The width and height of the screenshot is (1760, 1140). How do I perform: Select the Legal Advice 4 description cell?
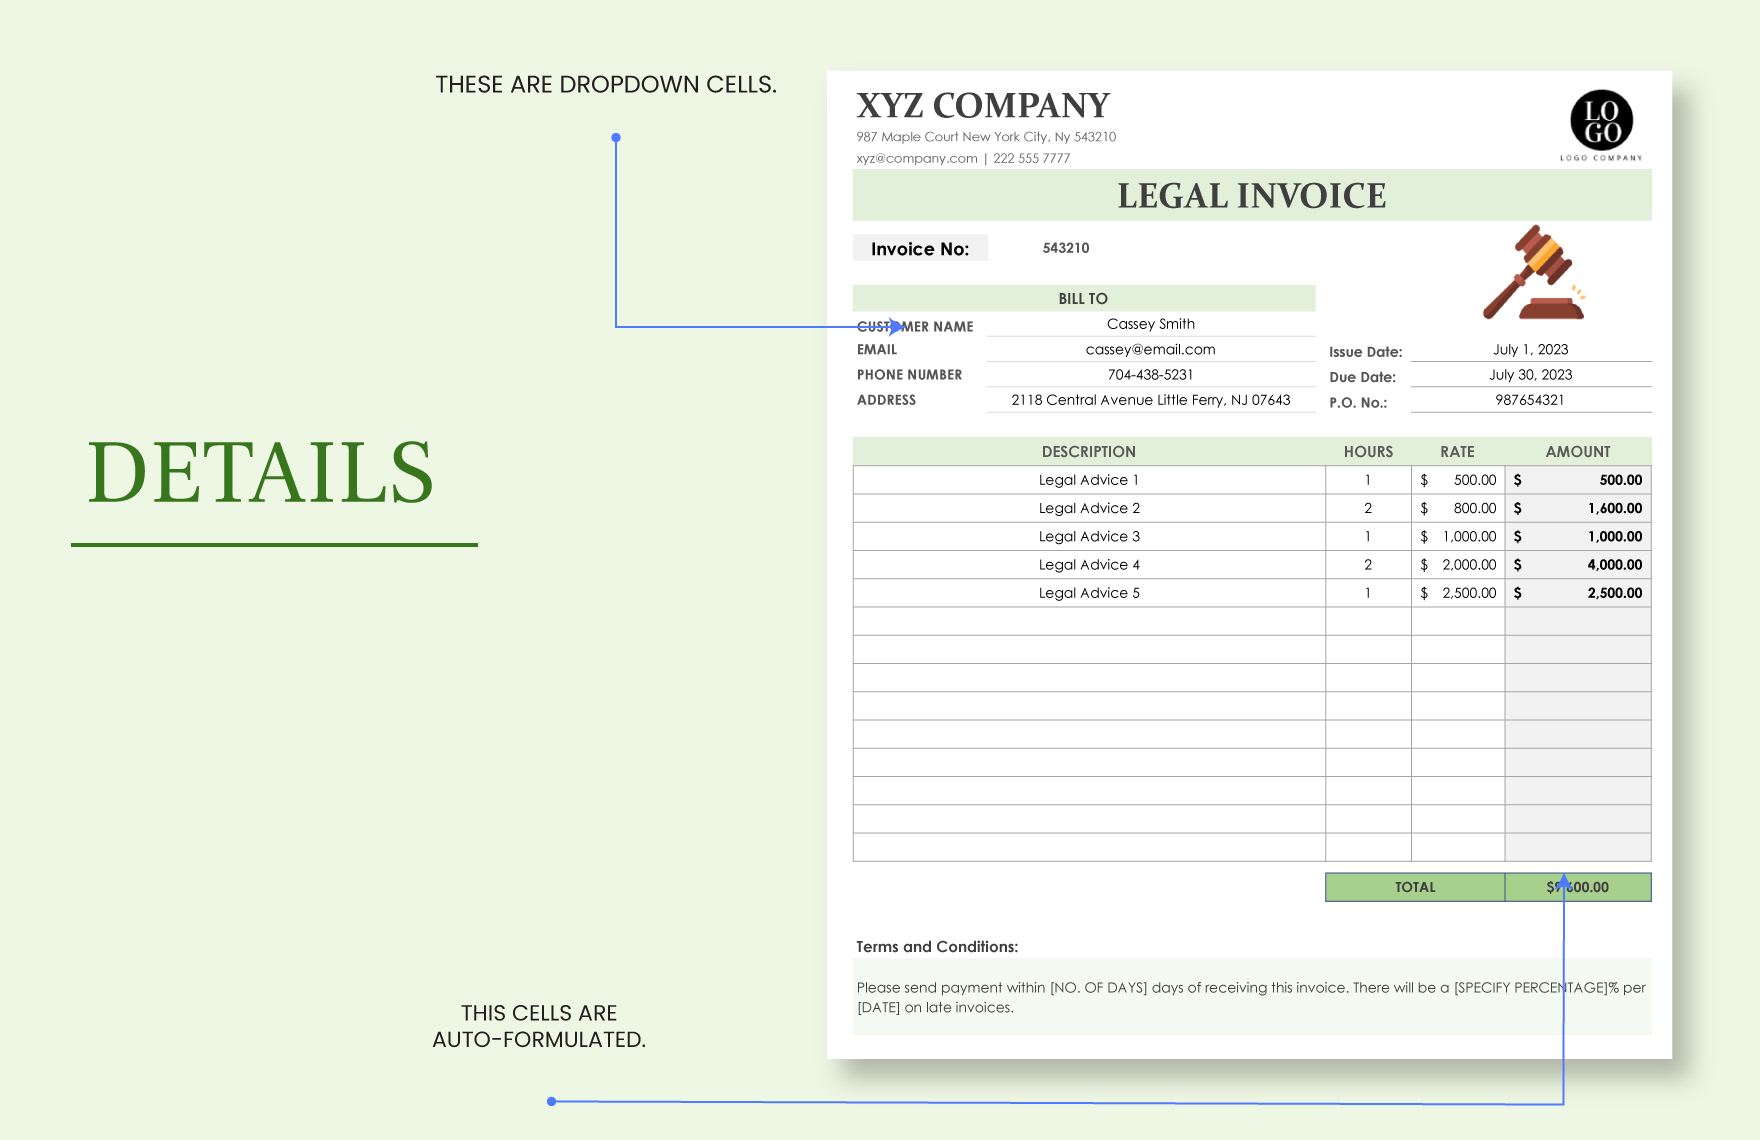(x=1089, y=564)
